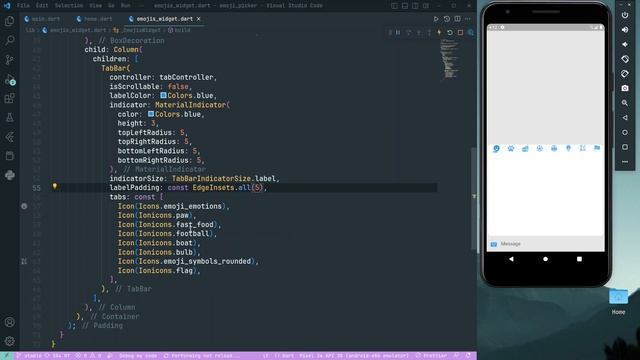The image size is (640, 360).
Task: Open the Extensions view
Action: [x=9, y=98]
